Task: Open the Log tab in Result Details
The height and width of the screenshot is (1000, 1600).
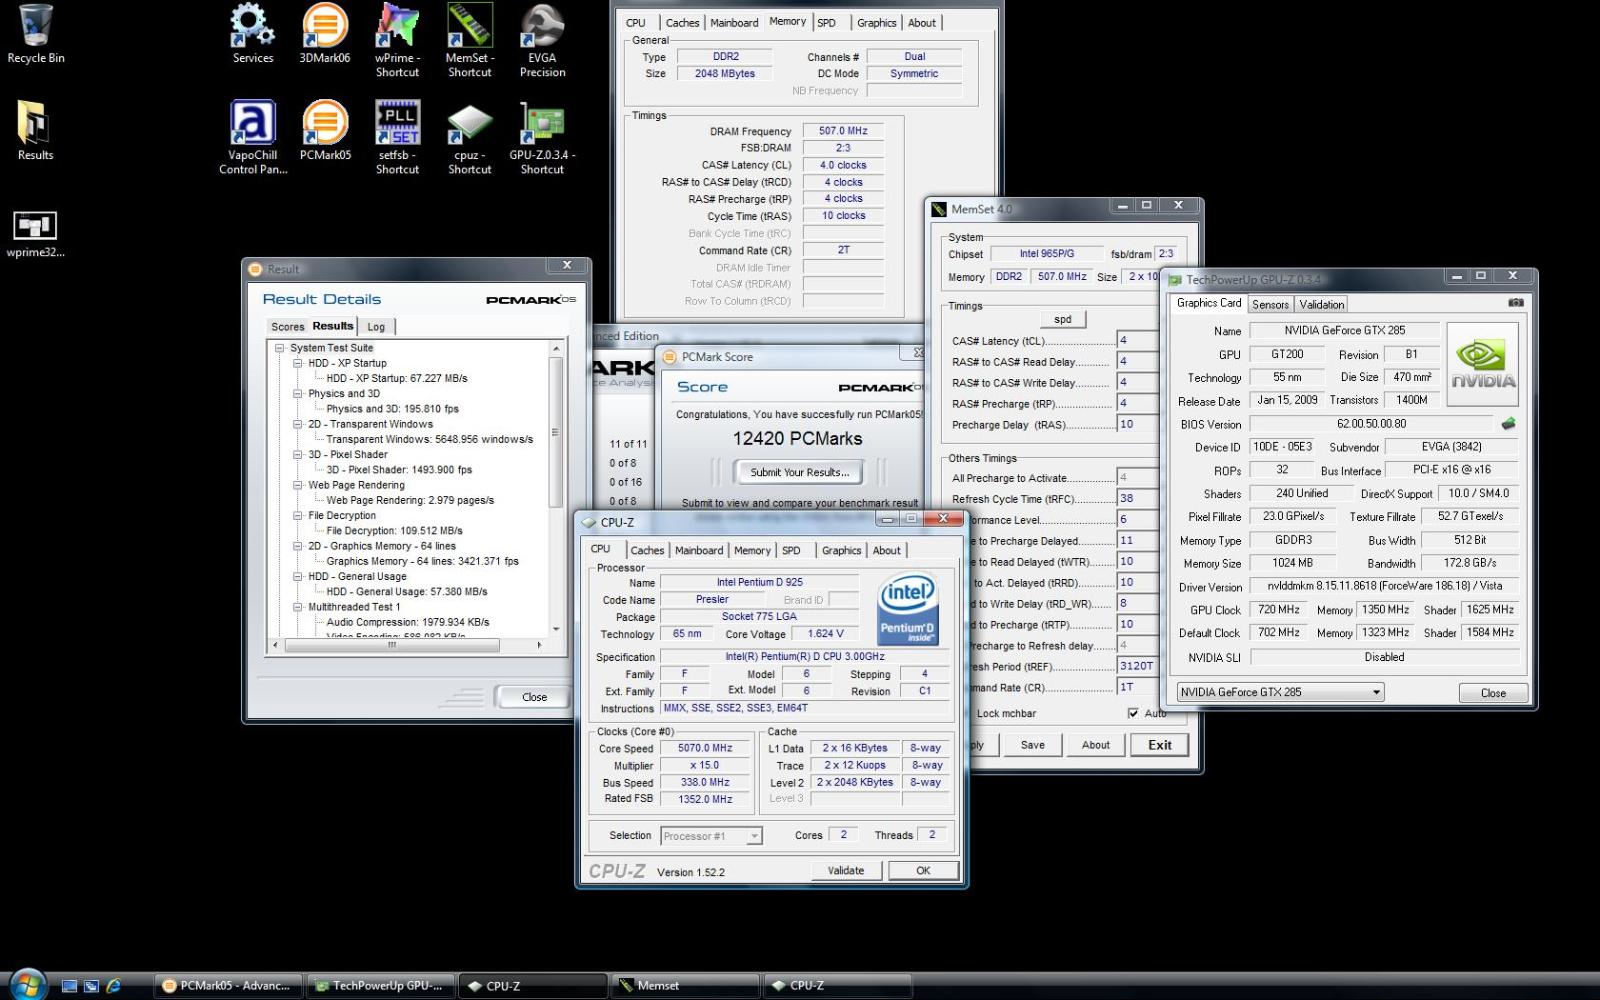Action: pyautogui.click(x=376, y=327)
